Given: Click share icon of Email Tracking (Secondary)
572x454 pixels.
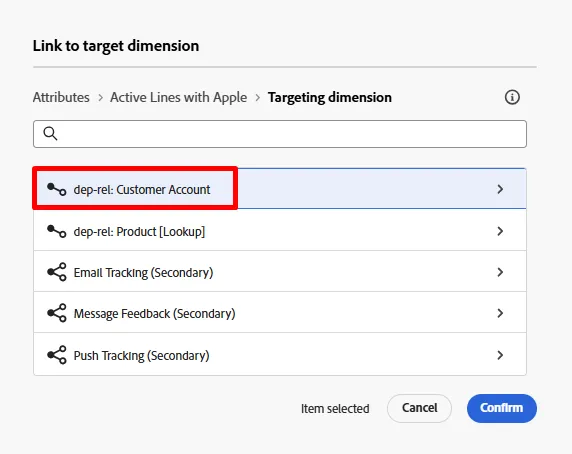Looking at the screenshot, I should (57, 272).
